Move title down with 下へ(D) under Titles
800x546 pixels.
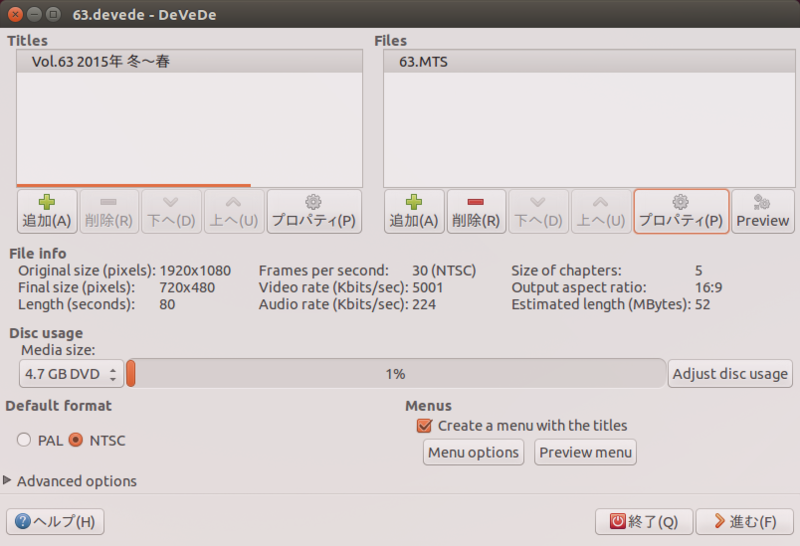pyautogui.click(x=171, y=211)
